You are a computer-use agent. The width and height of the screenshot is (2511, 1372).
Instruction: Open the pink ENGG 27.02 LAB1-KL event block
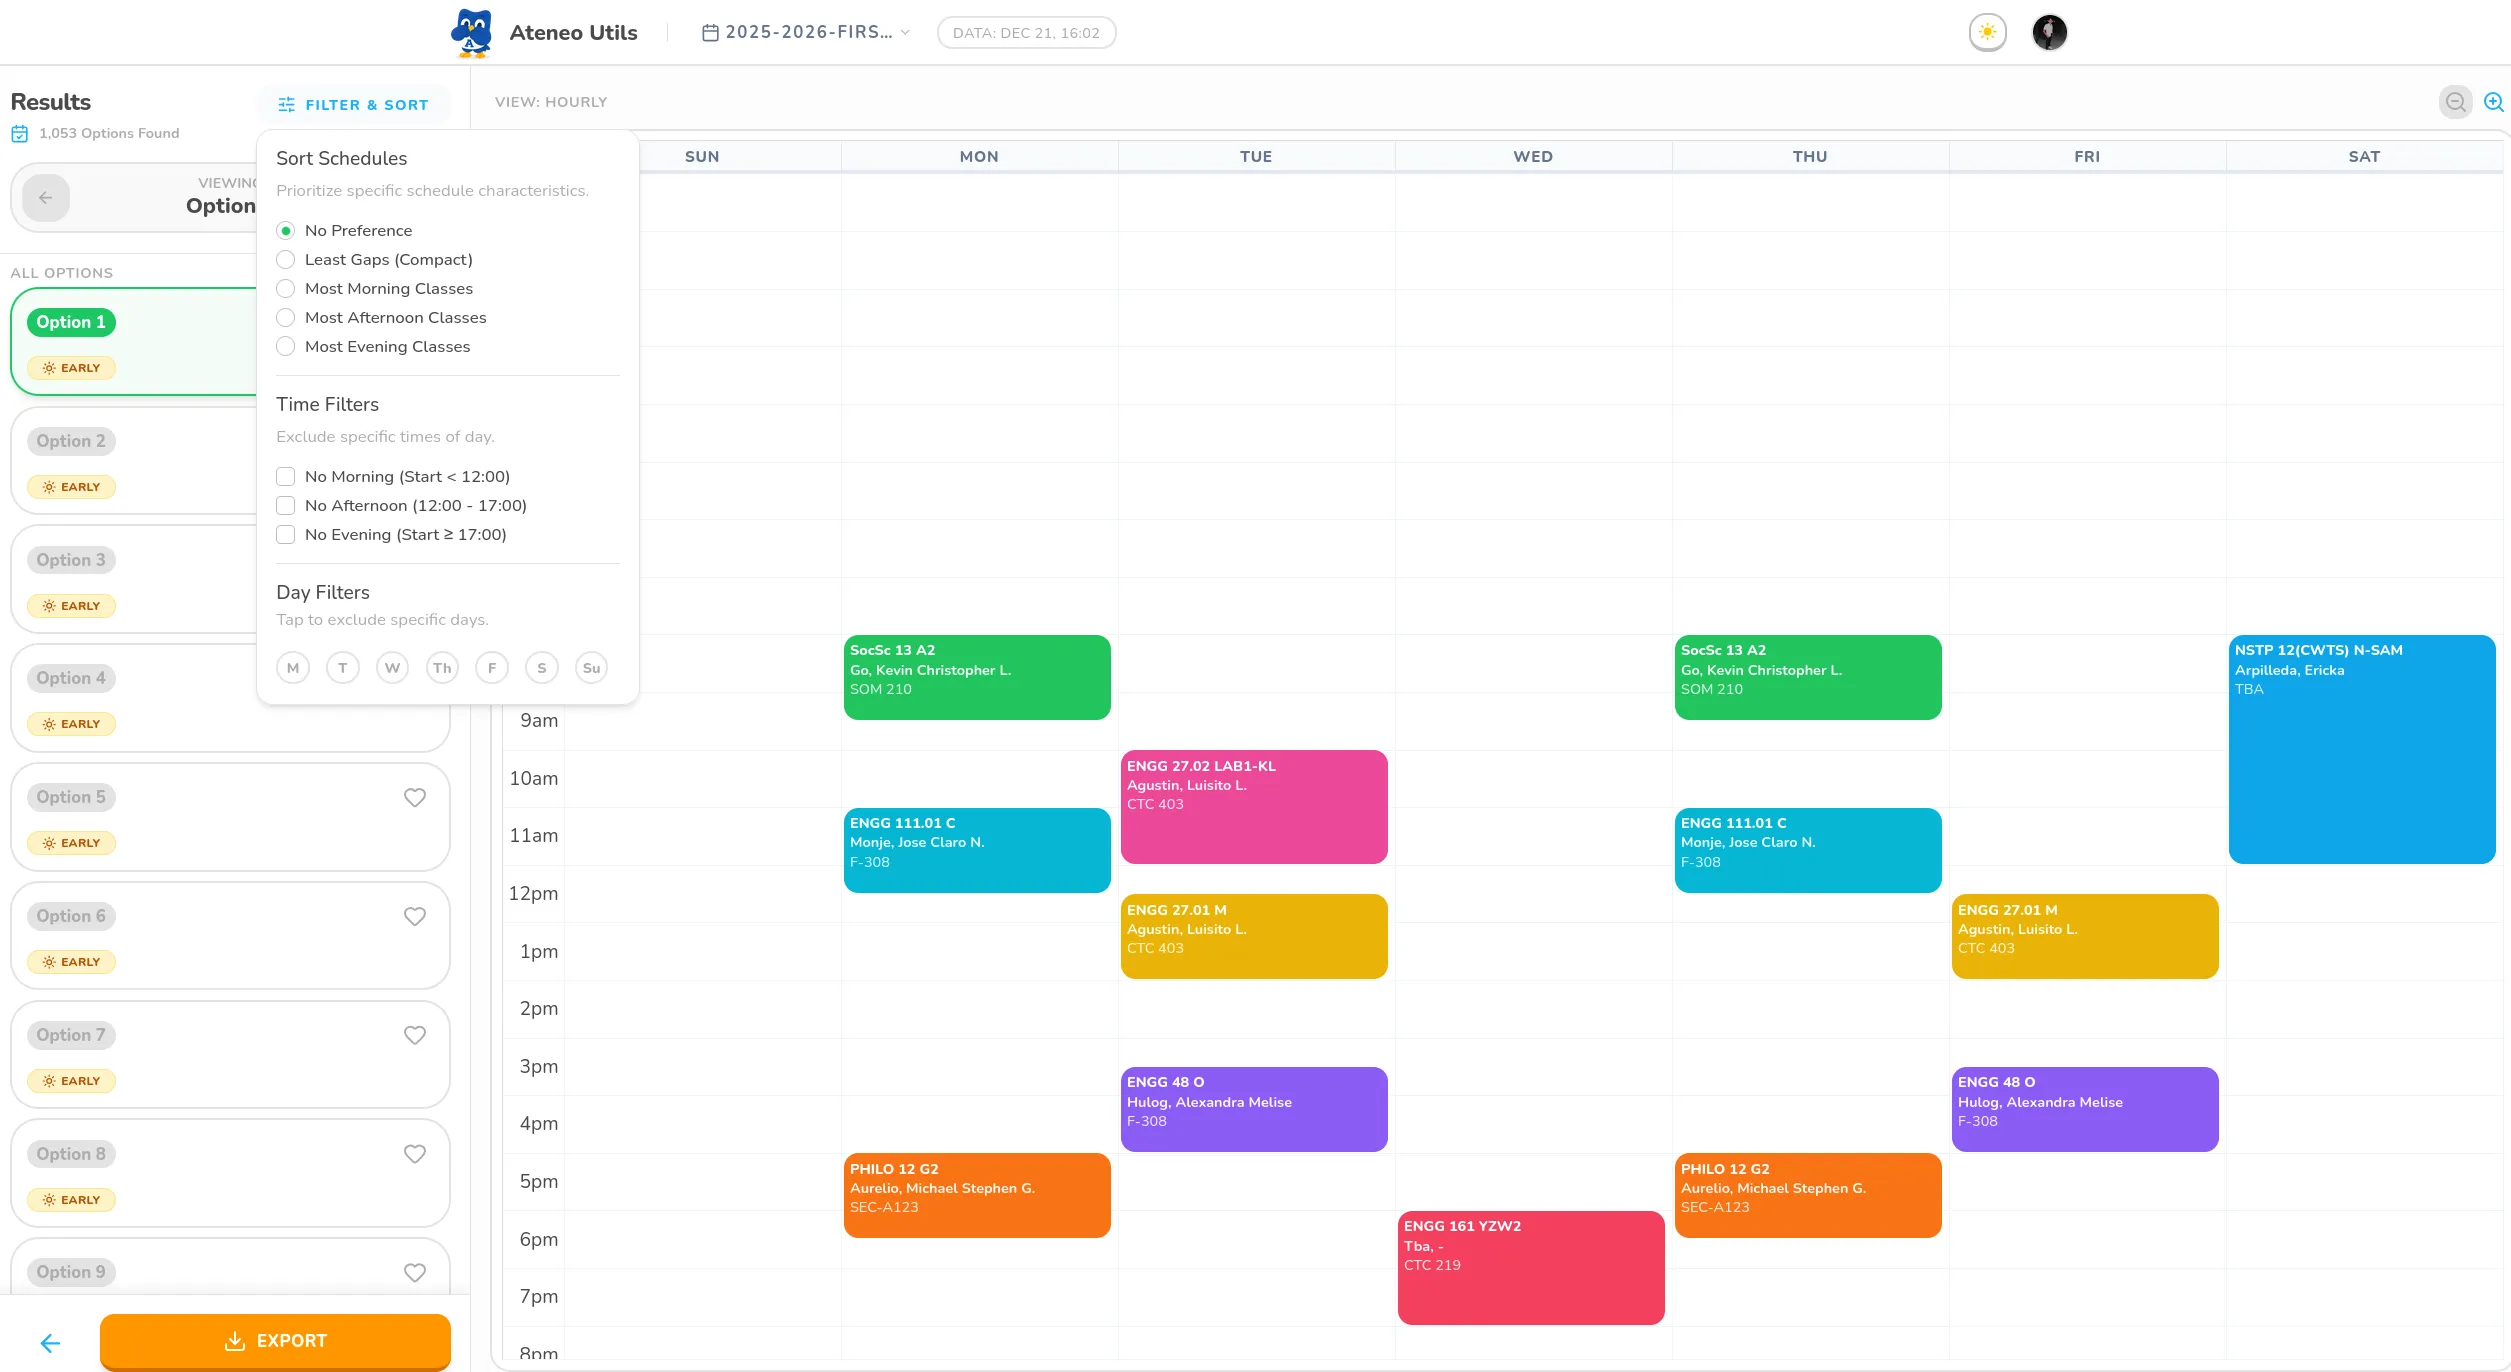point(1254,806)
